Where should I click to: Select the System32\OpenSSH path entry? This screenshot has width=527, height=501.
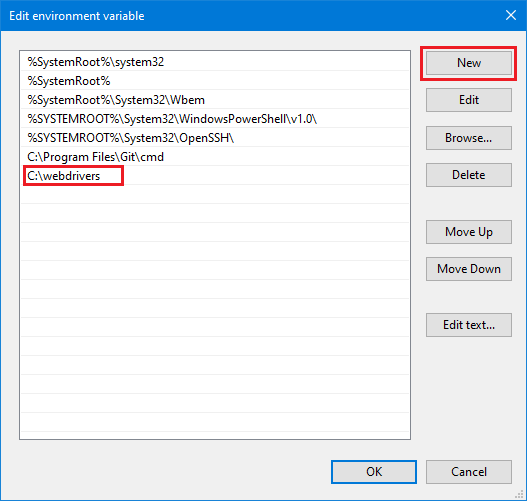pos(215,138)
